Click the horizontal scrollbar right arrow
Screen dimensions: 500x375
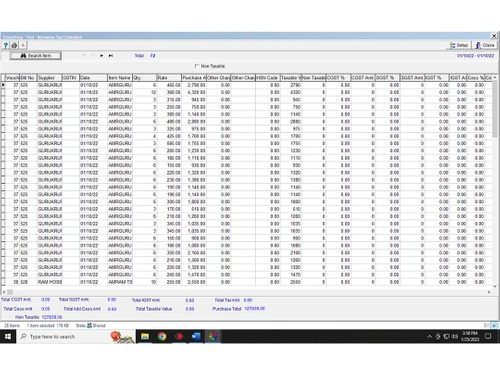pyautogui.click(x=489, y=292)
